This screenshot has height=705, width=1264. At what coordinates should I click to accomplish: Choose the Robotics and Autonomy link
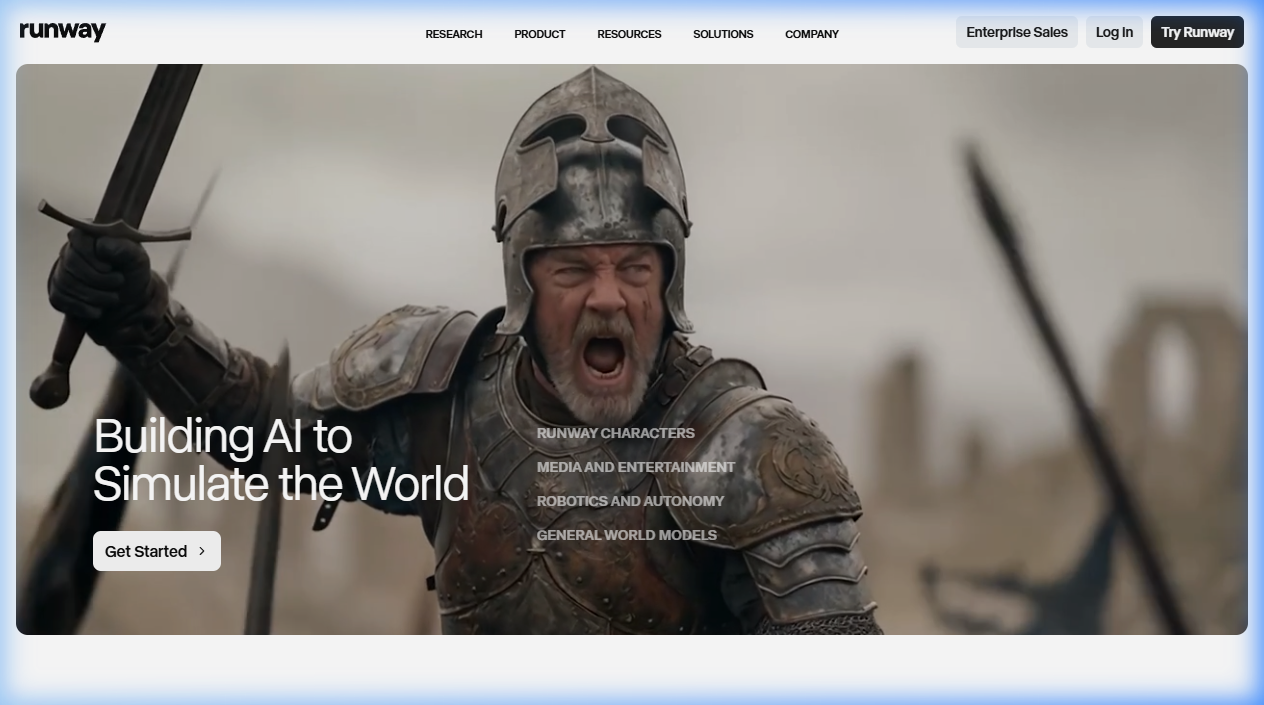click(630, 501)
